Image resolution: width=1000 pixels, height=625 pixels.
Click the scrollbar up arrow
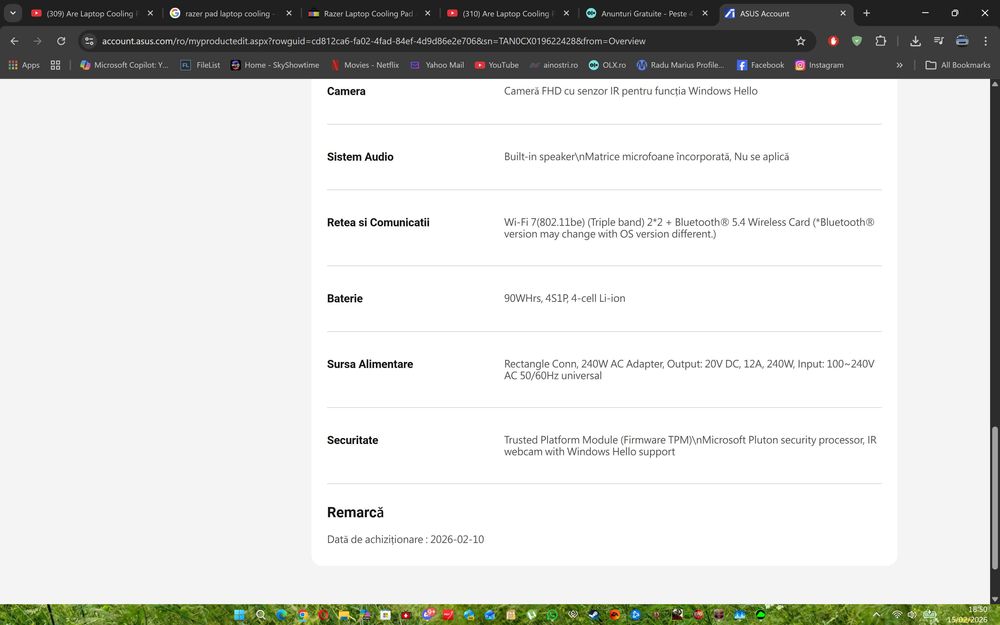click(x=994, y=84)
